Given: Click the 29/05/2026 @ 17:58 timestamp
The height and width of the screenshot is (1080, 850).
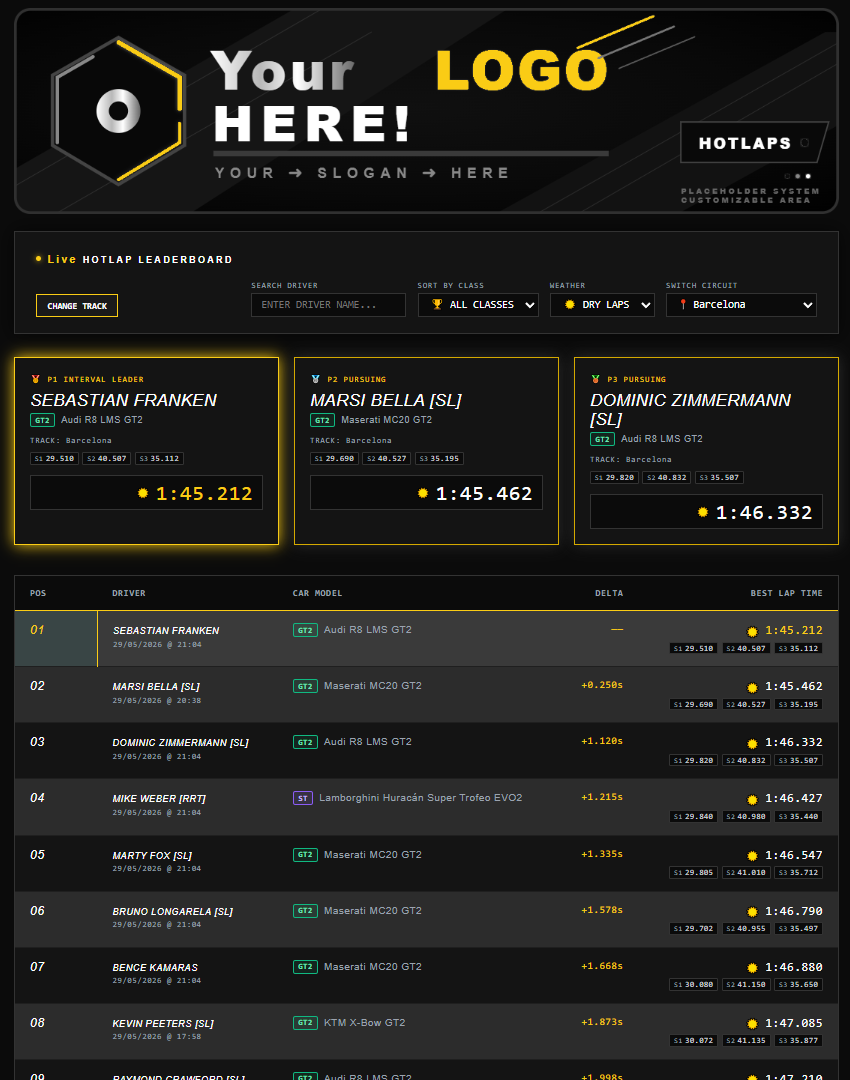Looking at the screenshot, I should tap(157, 1037).
